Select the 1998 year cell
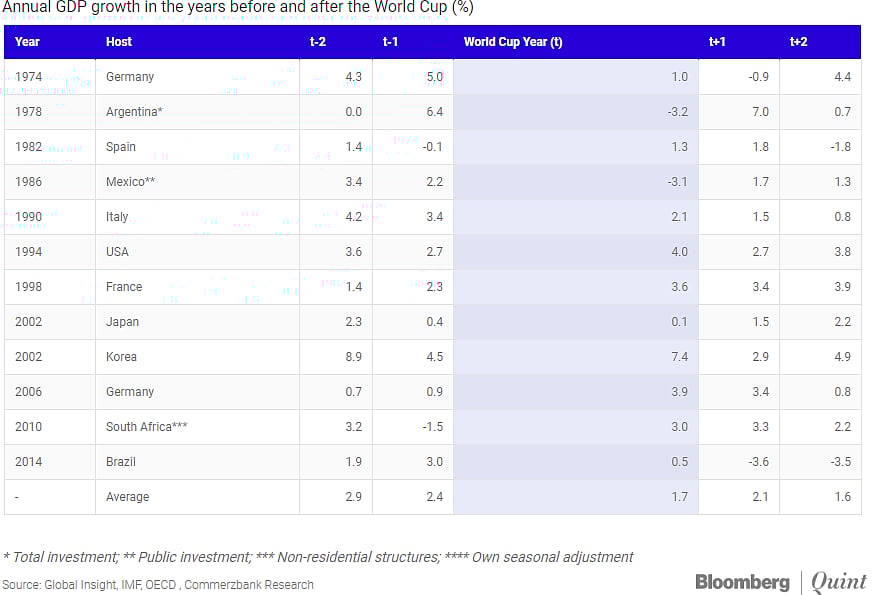The height and width of the screenshot is (595, 881). pyautogui.click(x=29, y=287)
